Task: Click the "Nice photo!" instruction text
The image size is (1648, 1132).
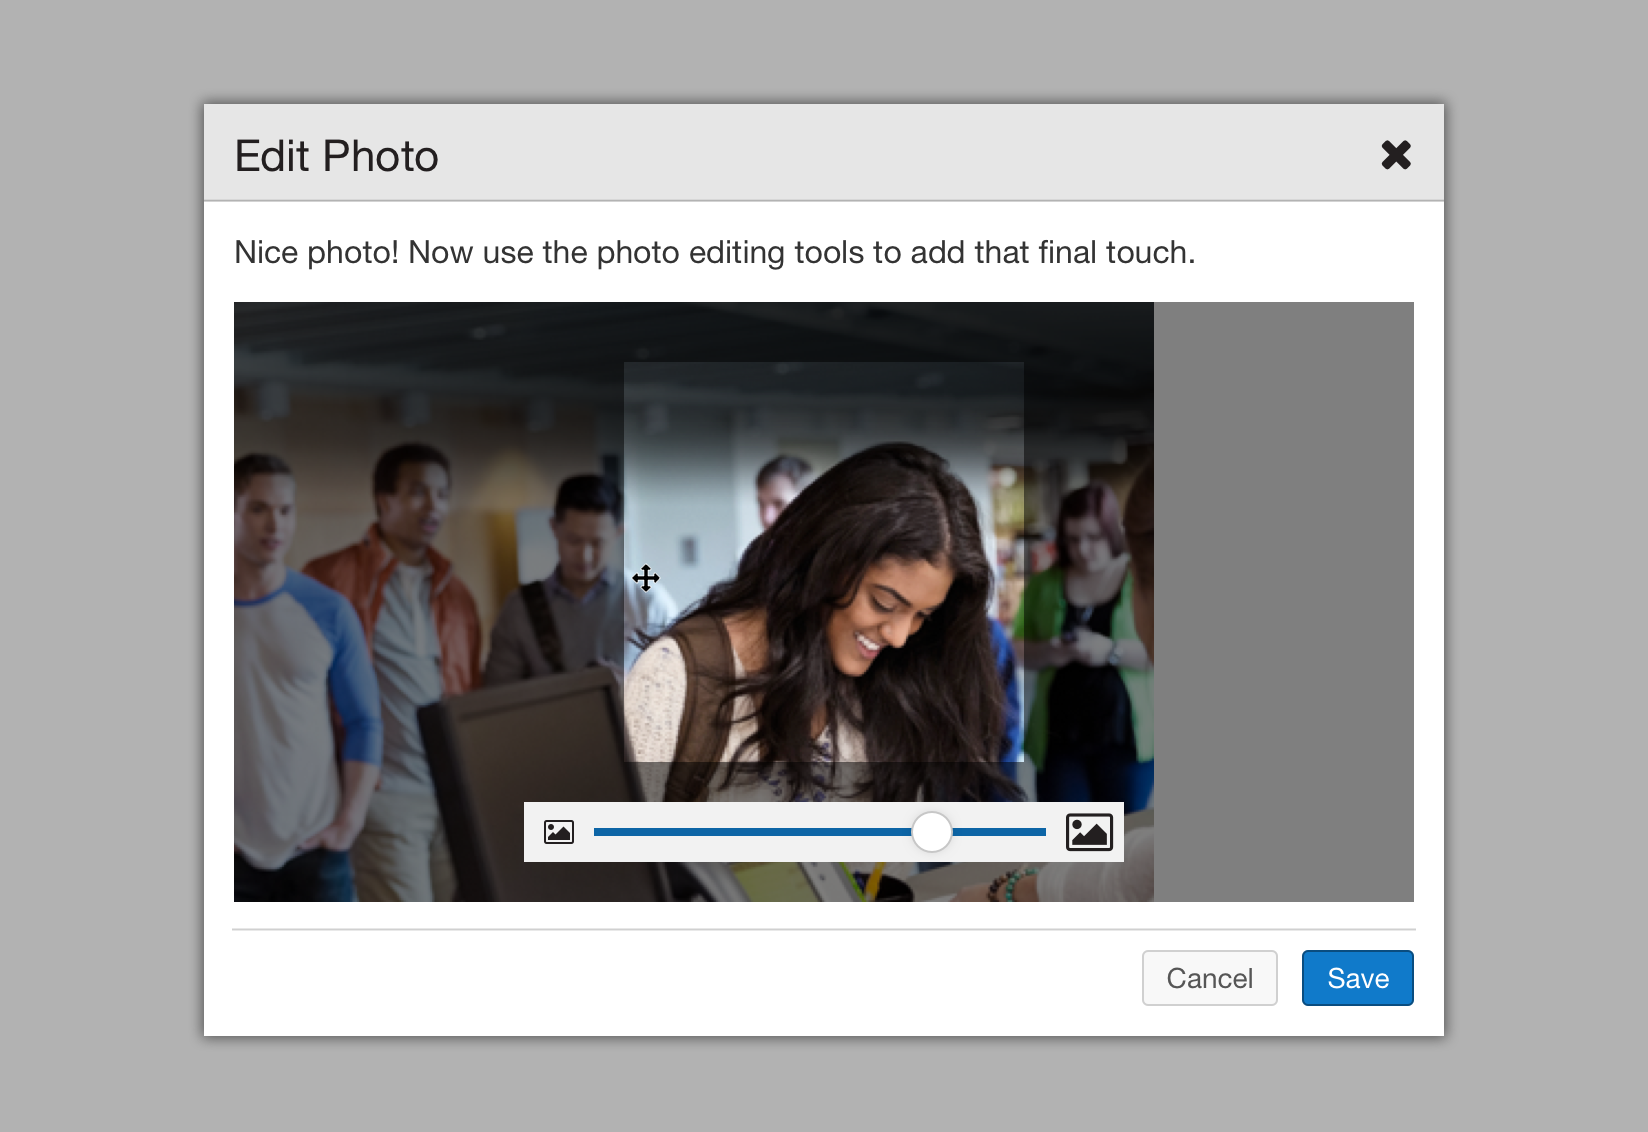Action: click(x=714, y=252)
